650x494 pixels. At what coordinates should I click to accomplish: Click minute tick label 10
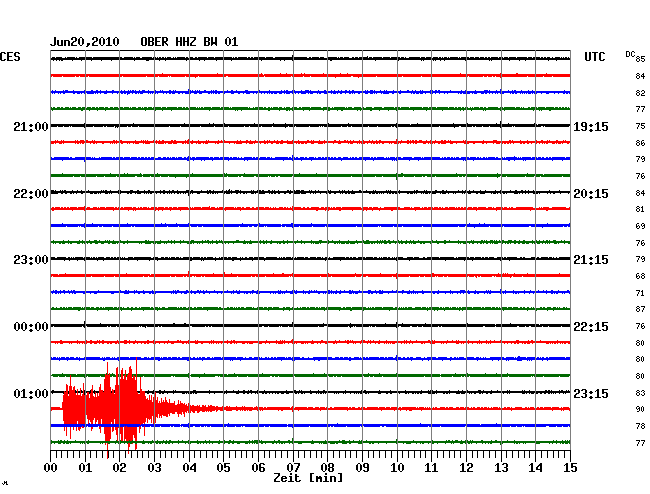click(397, 467)
